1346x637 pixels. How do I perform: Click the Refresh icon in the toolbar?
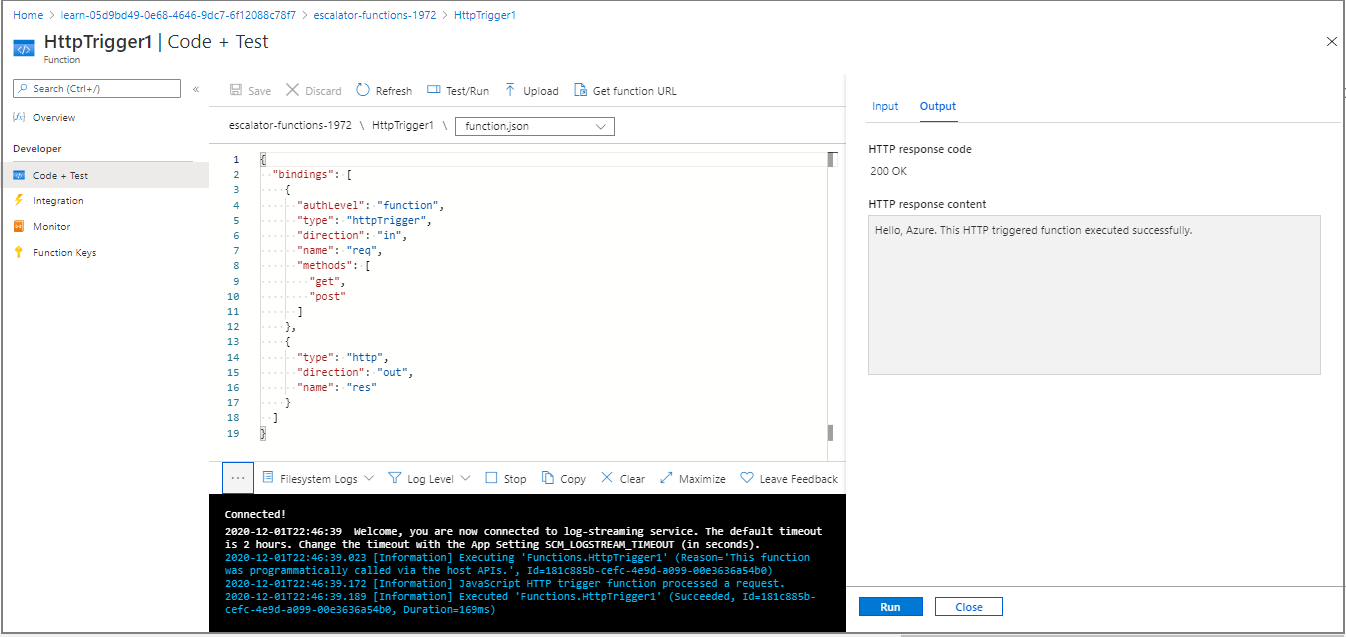pos(383,90)
